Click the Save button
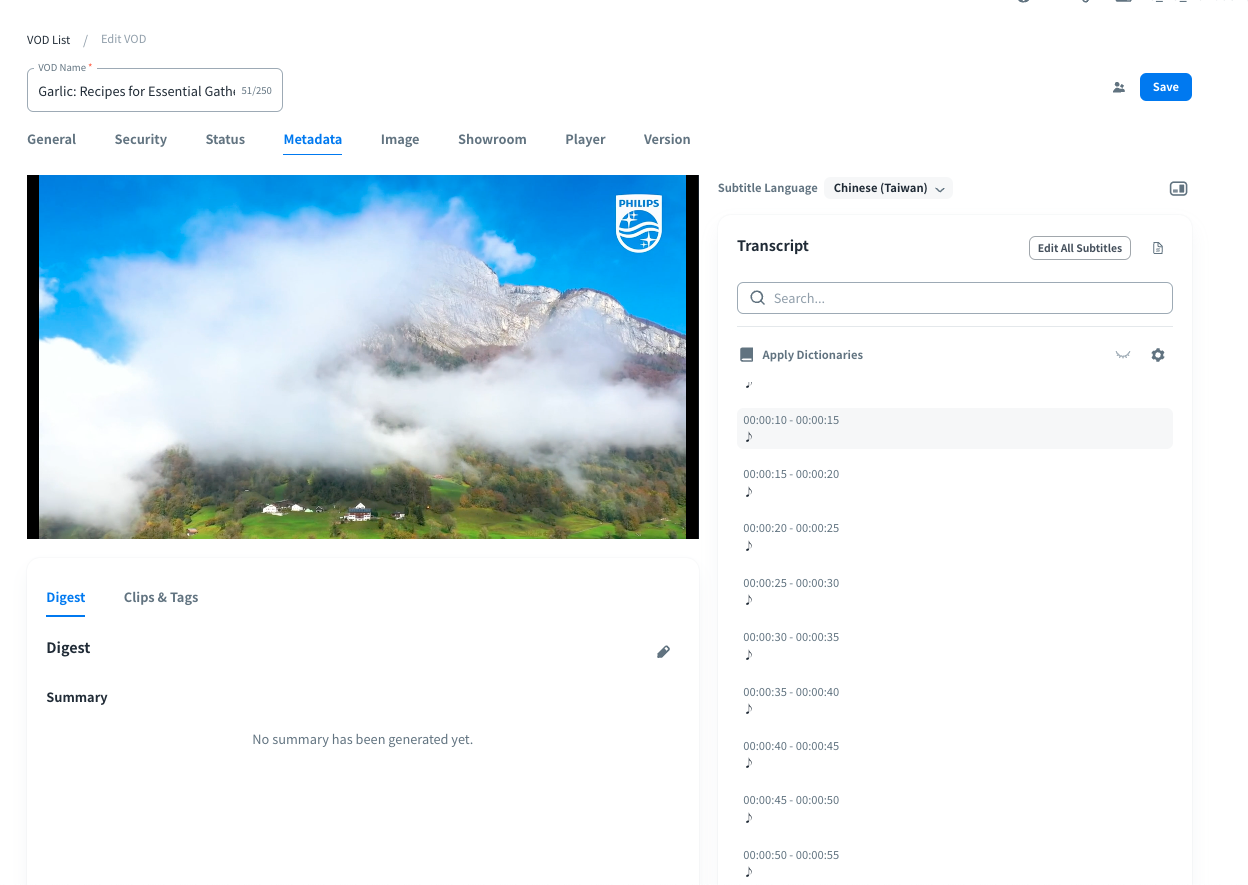1248x885 pixels. (1165, 87)
